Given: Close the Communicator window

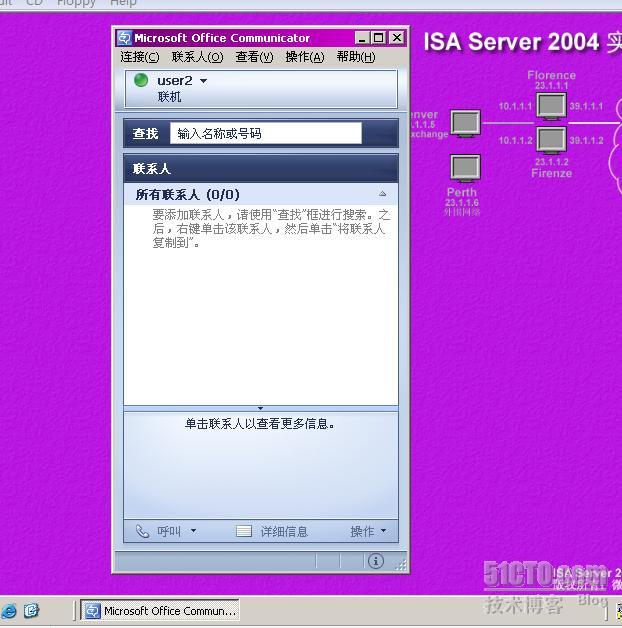Looking at the screenshot, I should (x=397, y=38).
